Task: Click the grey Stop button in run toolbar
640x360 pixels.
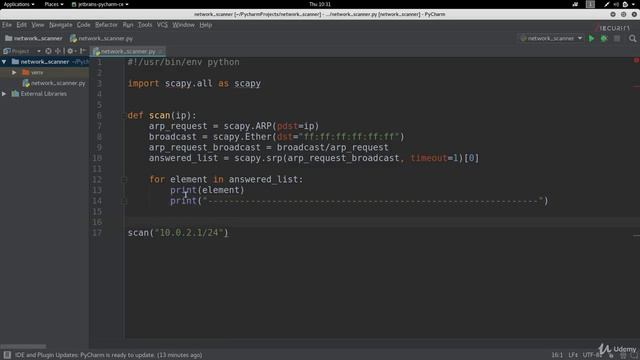Action: 617,38
